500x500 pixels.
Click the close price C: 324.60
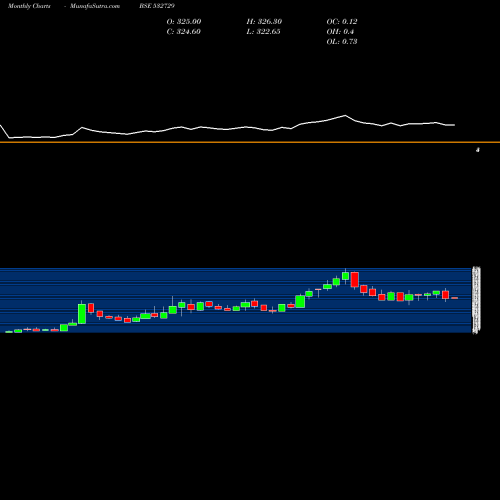point(184,32)
